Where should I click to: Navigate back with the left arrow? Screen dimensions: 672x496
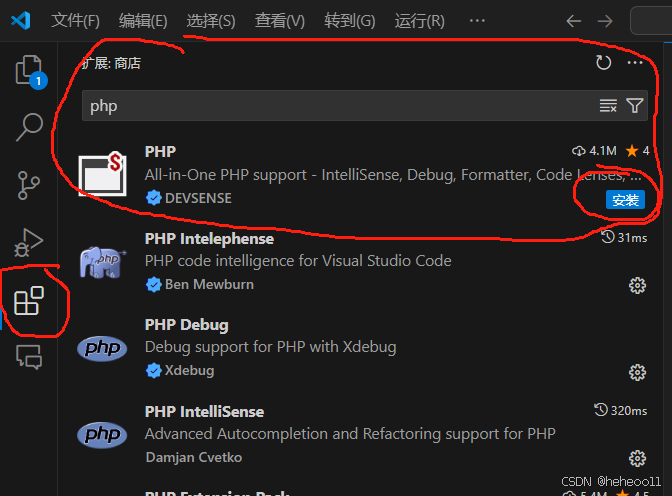(x=573, y=21)
